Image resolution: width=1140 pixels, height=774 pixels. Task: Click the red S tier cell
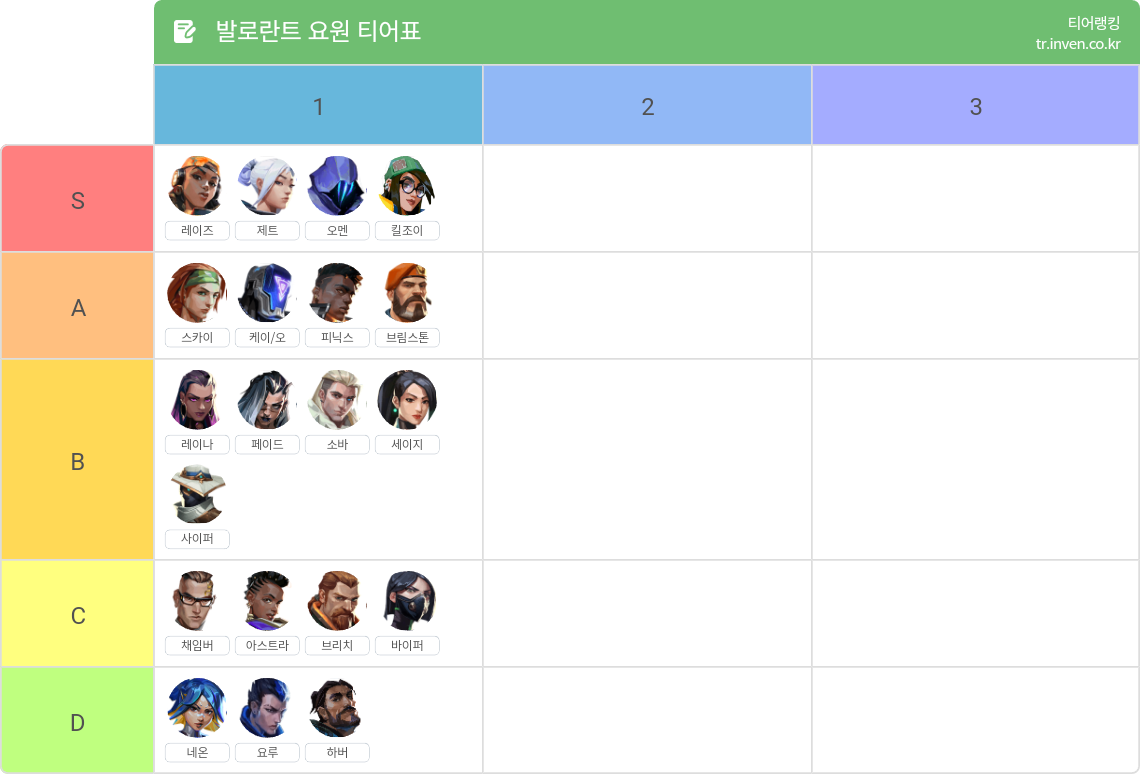[78, 199]
